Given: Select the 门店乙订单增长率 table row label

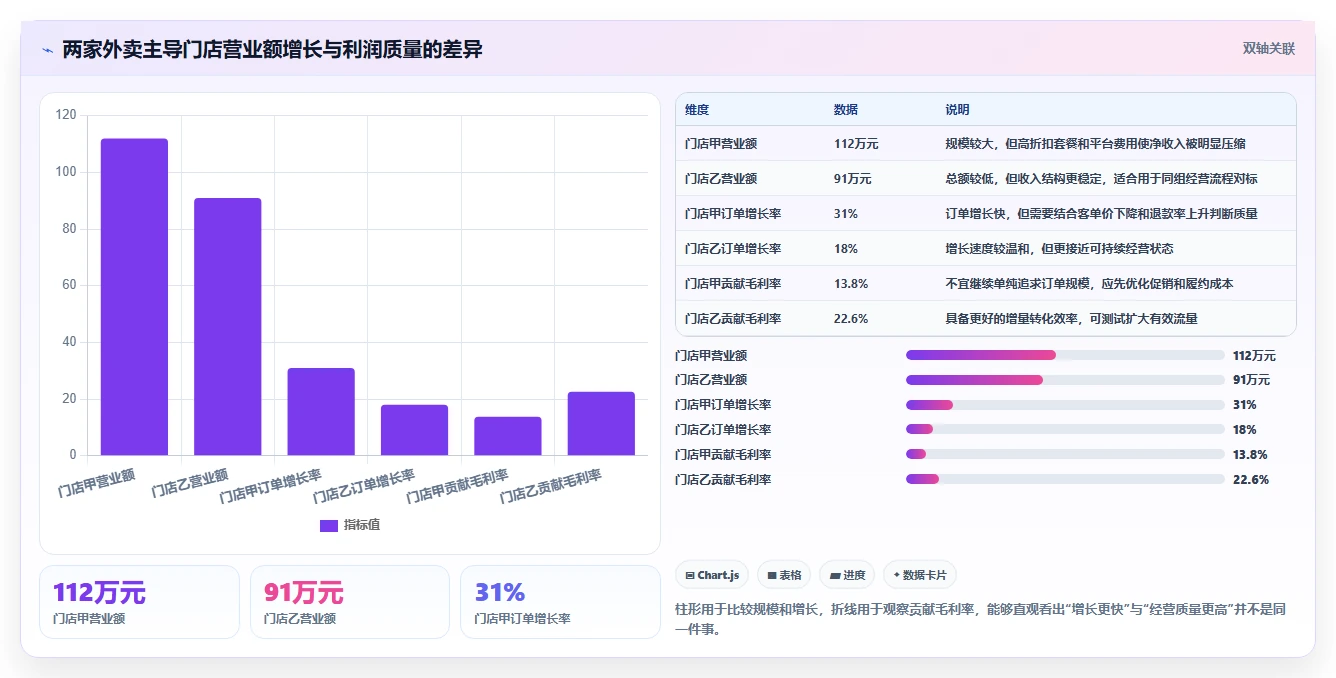Looking at the screenshot, I should 733,249.
